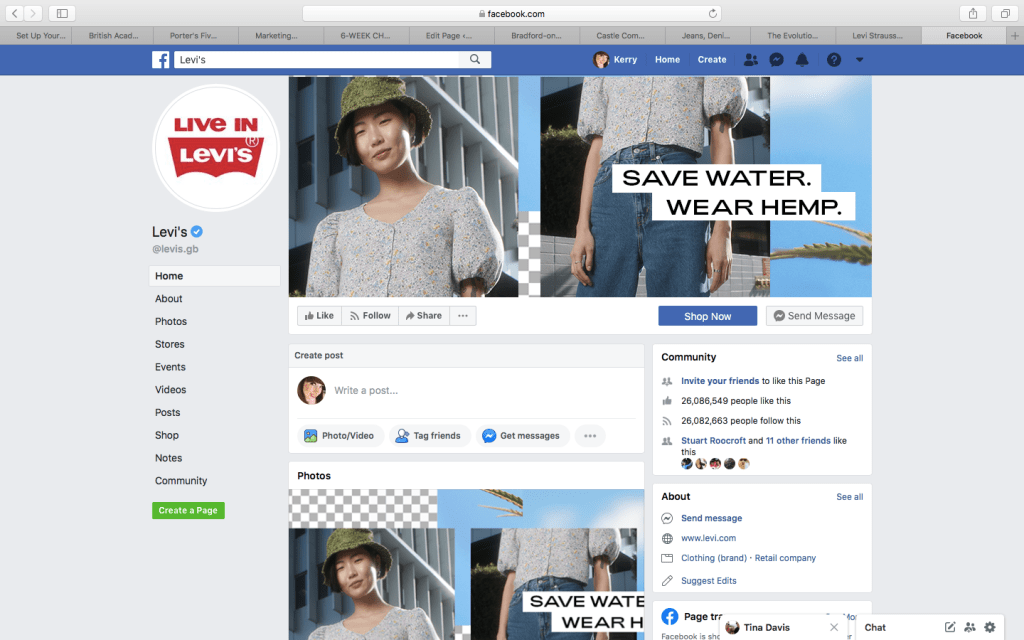The height and width of the screenshot is (640, 1024).
Task: Close the Tina Davis chat tab
Action: pyautogui.click(x=834, y=627)
